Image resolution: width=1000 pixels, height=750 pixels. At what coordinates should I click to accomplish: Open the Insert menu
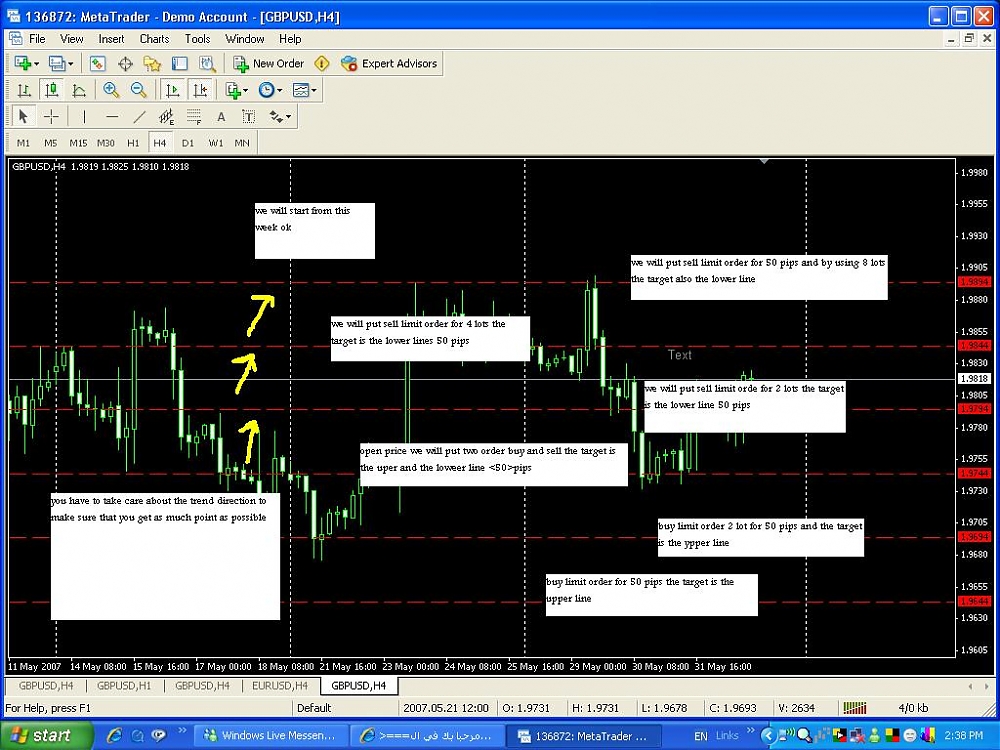(x=111, y=39)
